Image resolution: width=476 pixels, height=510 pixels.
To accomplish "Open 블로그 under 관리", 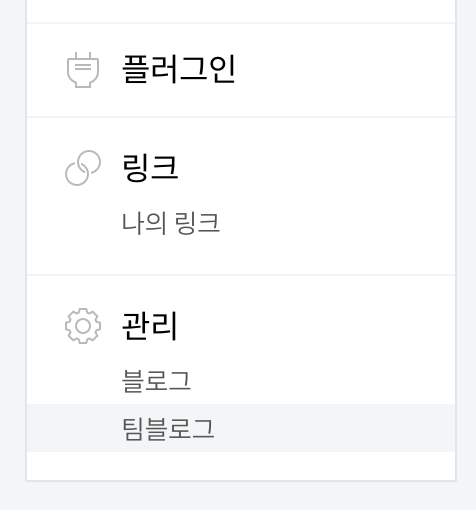I will pos(156,381).
